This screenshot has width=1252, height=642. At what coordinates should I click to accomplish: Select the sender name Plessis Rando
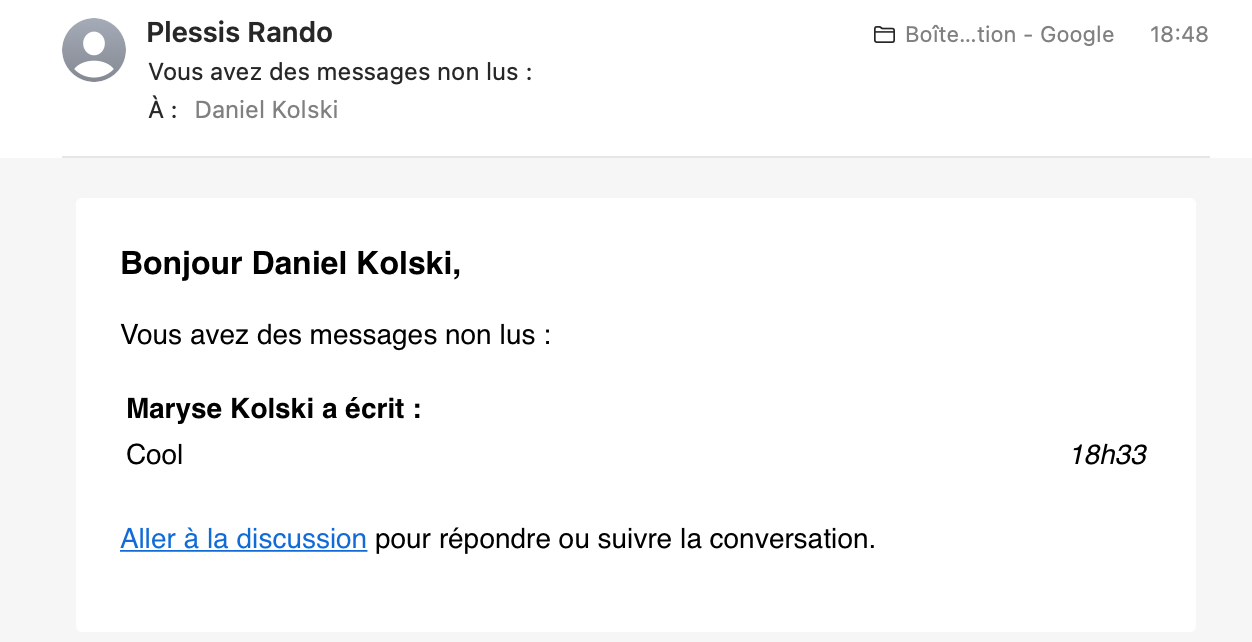click(x=239, y=33)
